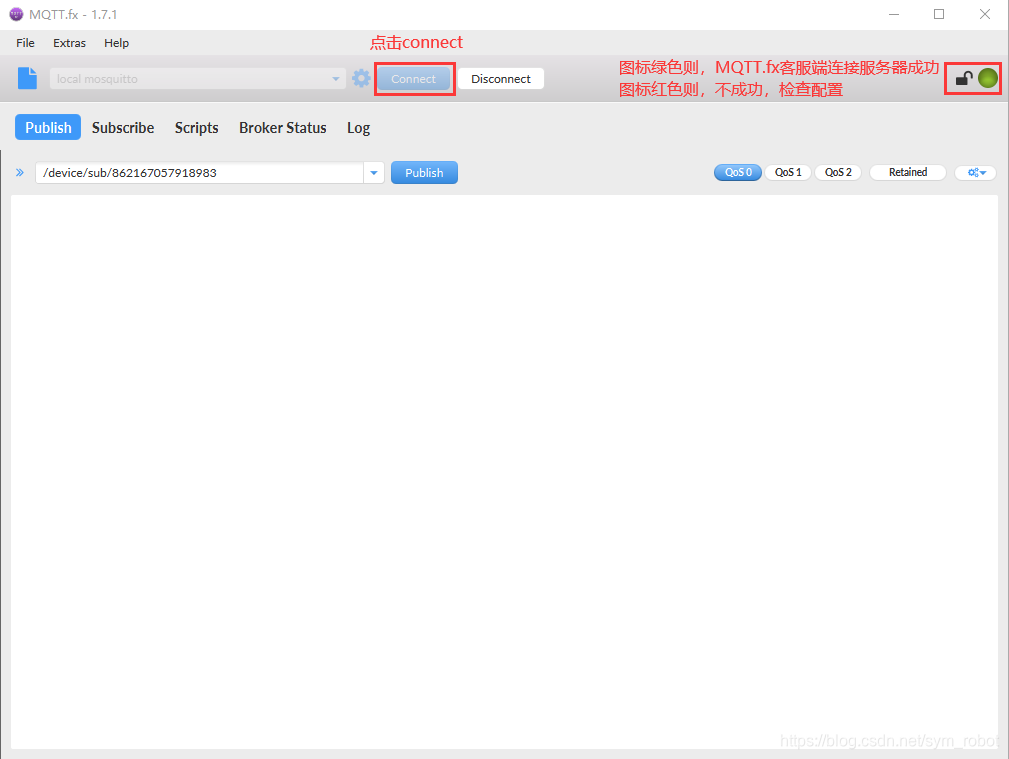
Task: Expand the publish topic history dropdown arrow
Action: (x=374, y=173)
